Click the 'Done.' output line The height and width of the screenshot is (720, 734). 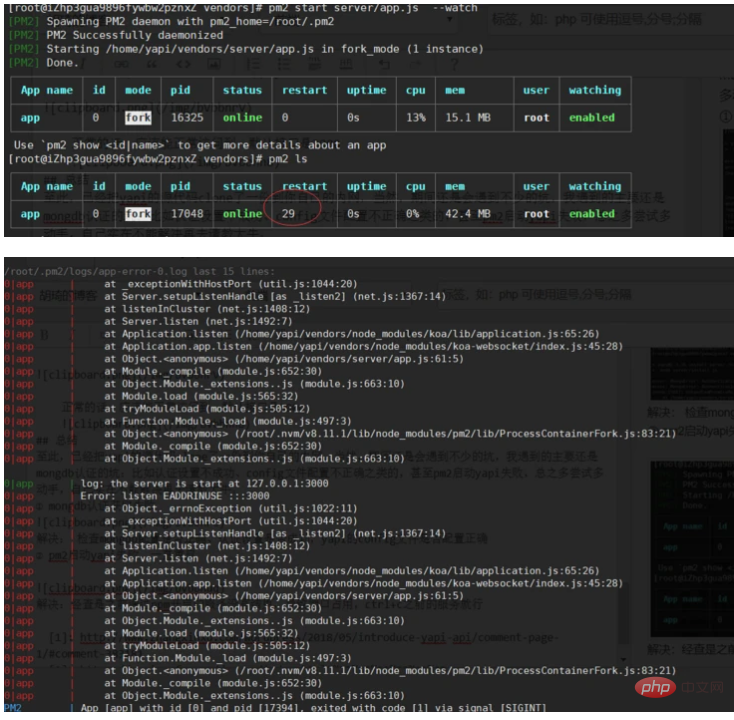point(44,63)
